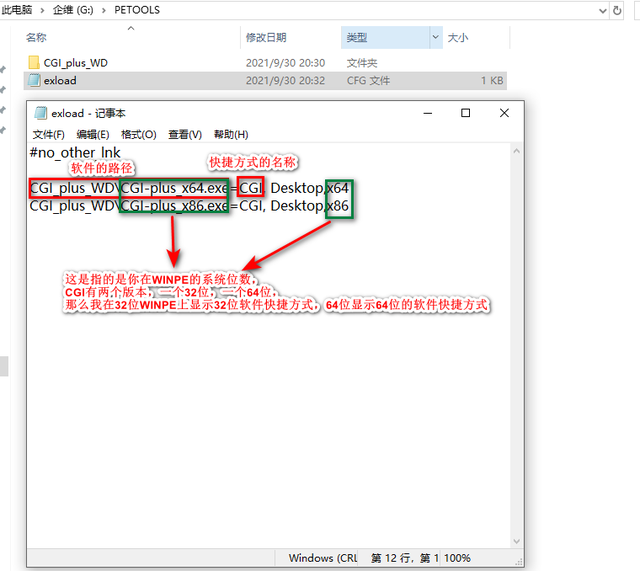Sort files by 类型 column header

coord(357,38)
